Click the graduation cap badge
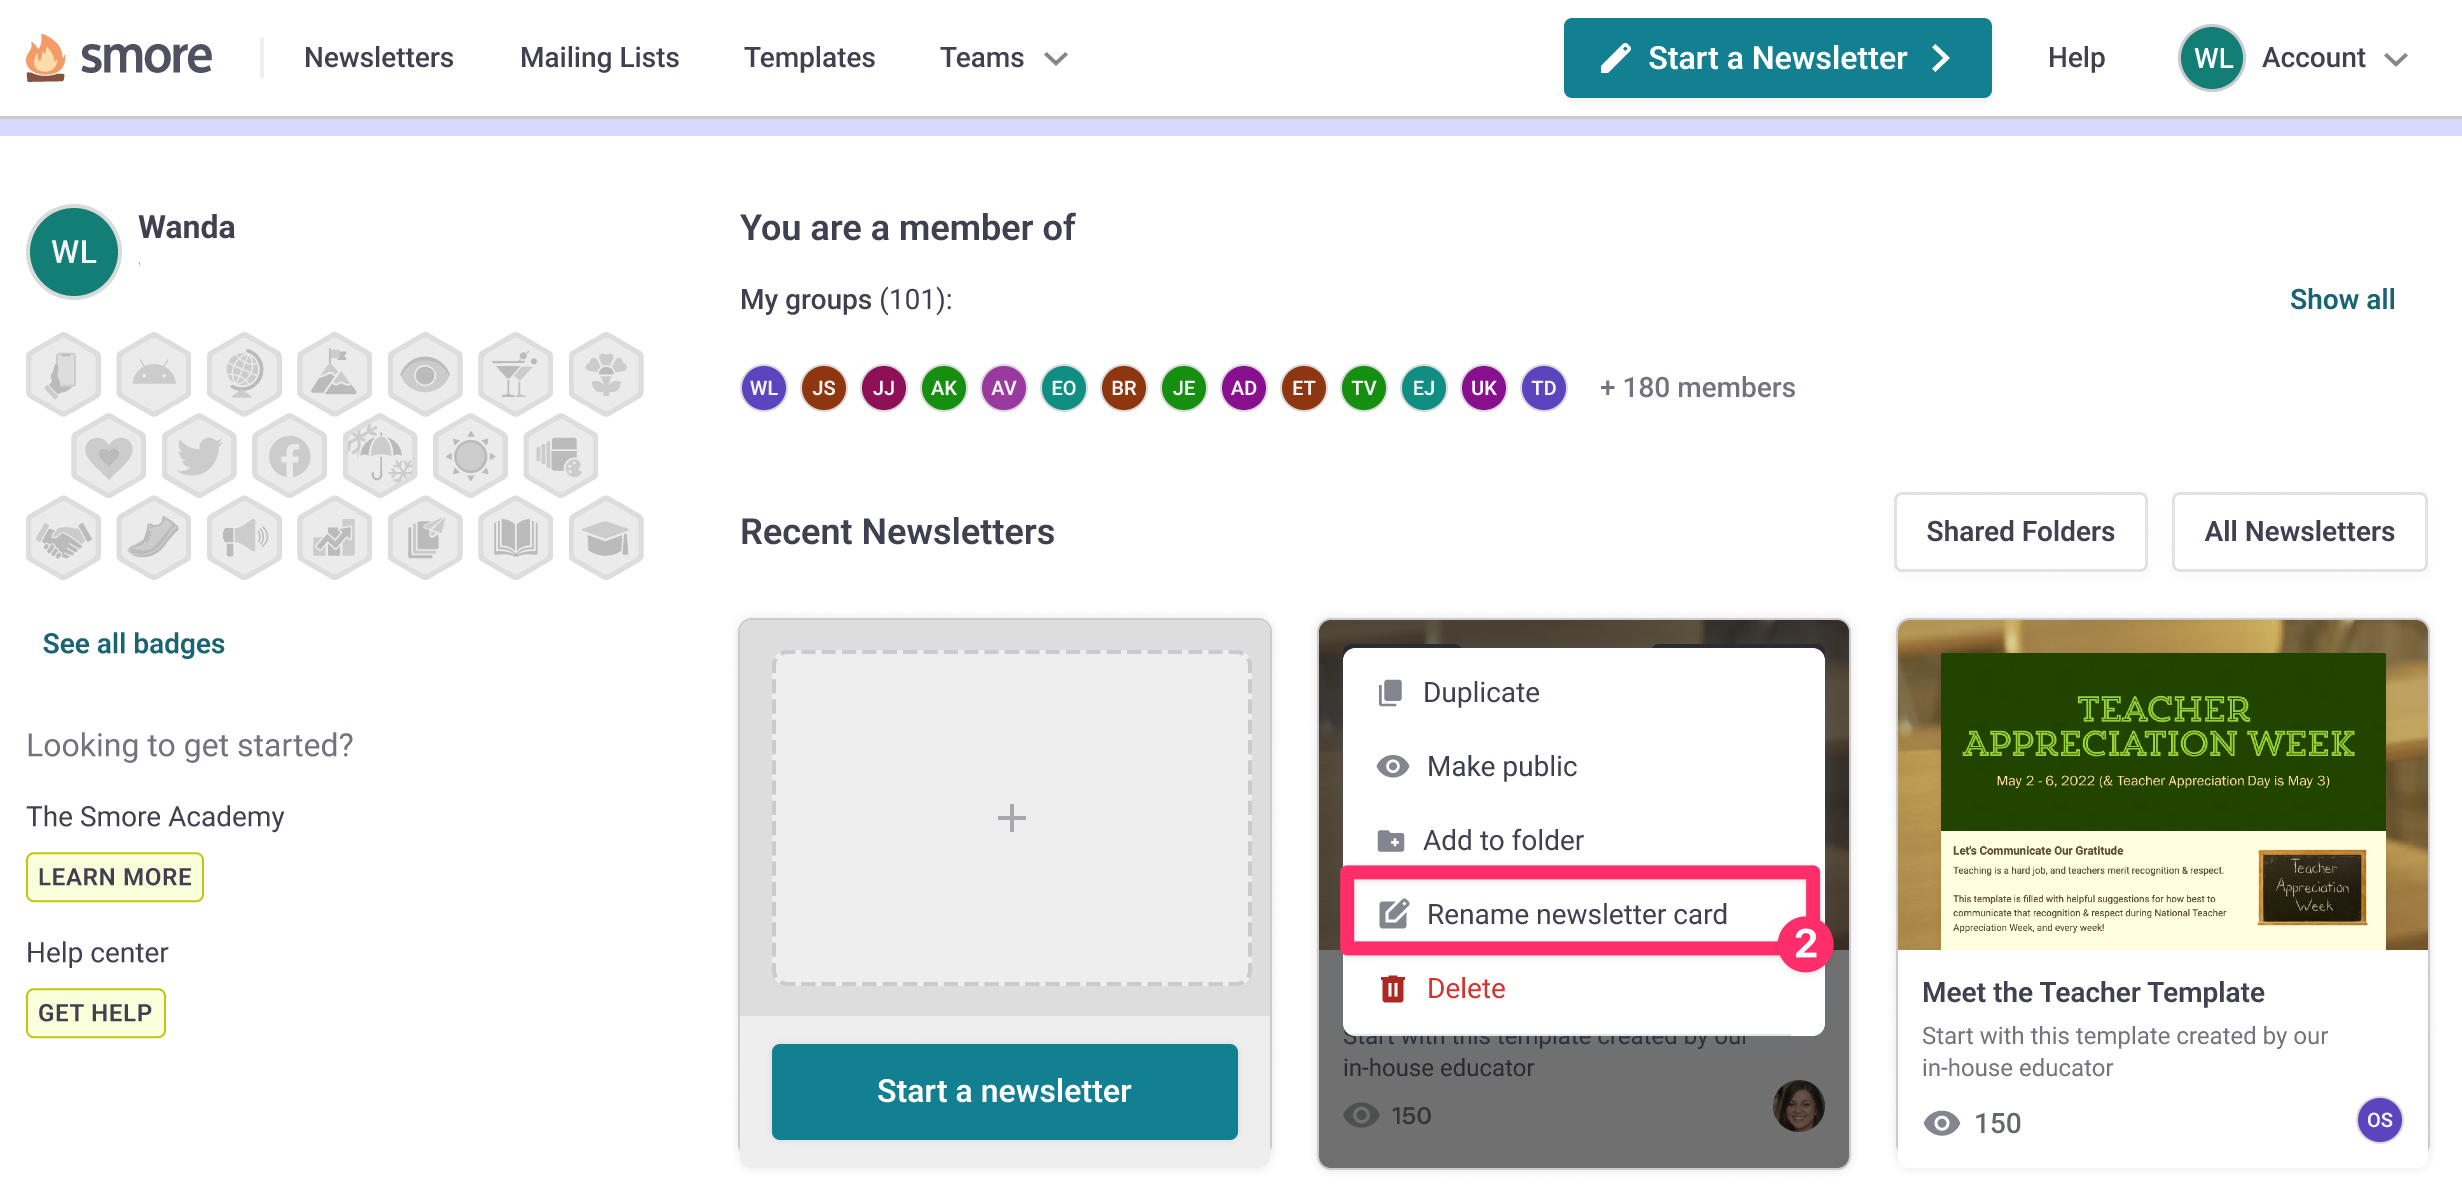 (606, 539)
